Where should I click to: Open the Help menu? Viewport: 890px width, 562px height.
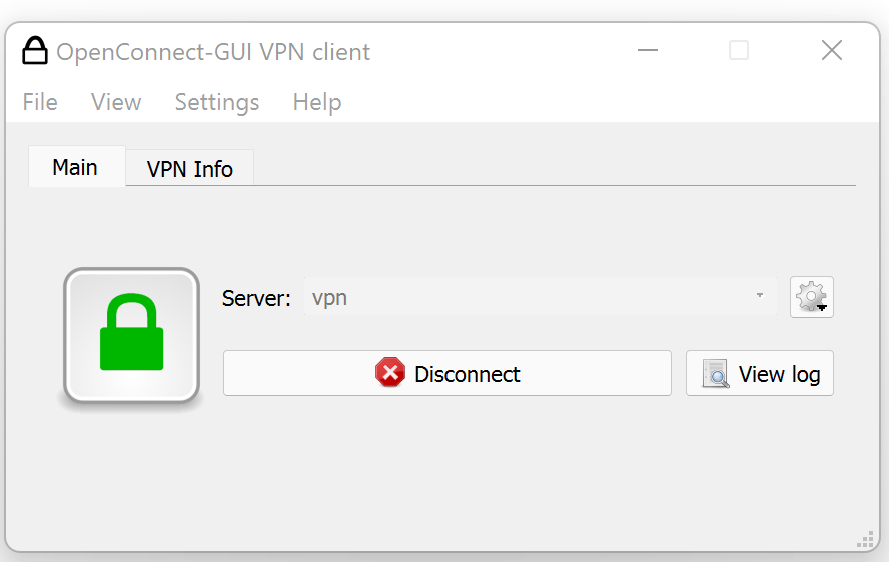coord(317,102)
